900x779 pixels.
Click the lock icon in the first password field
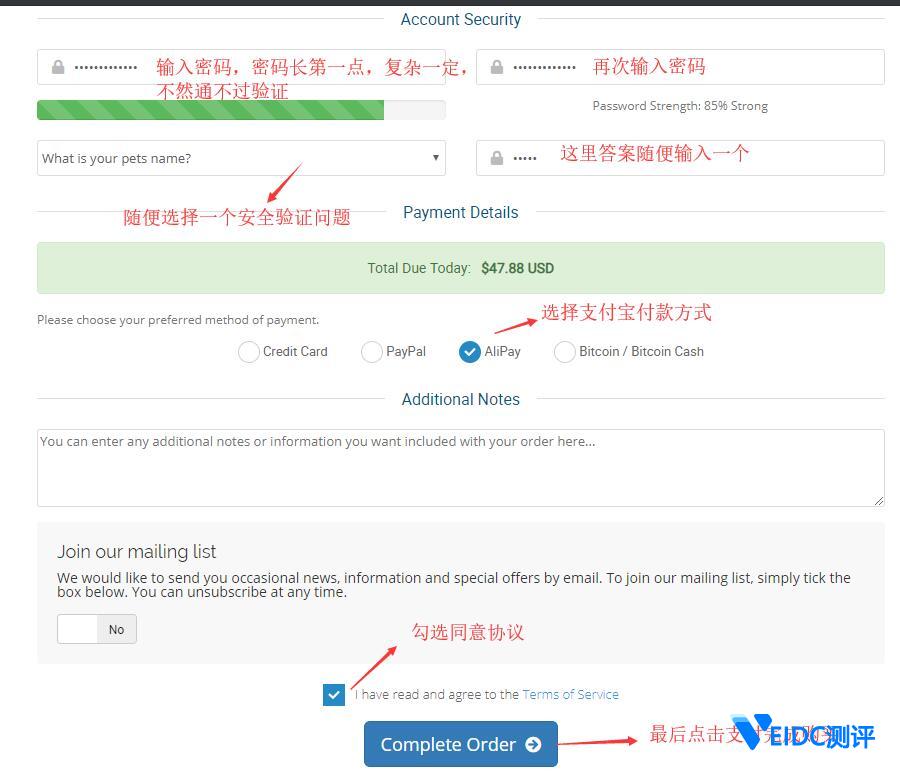58,67
